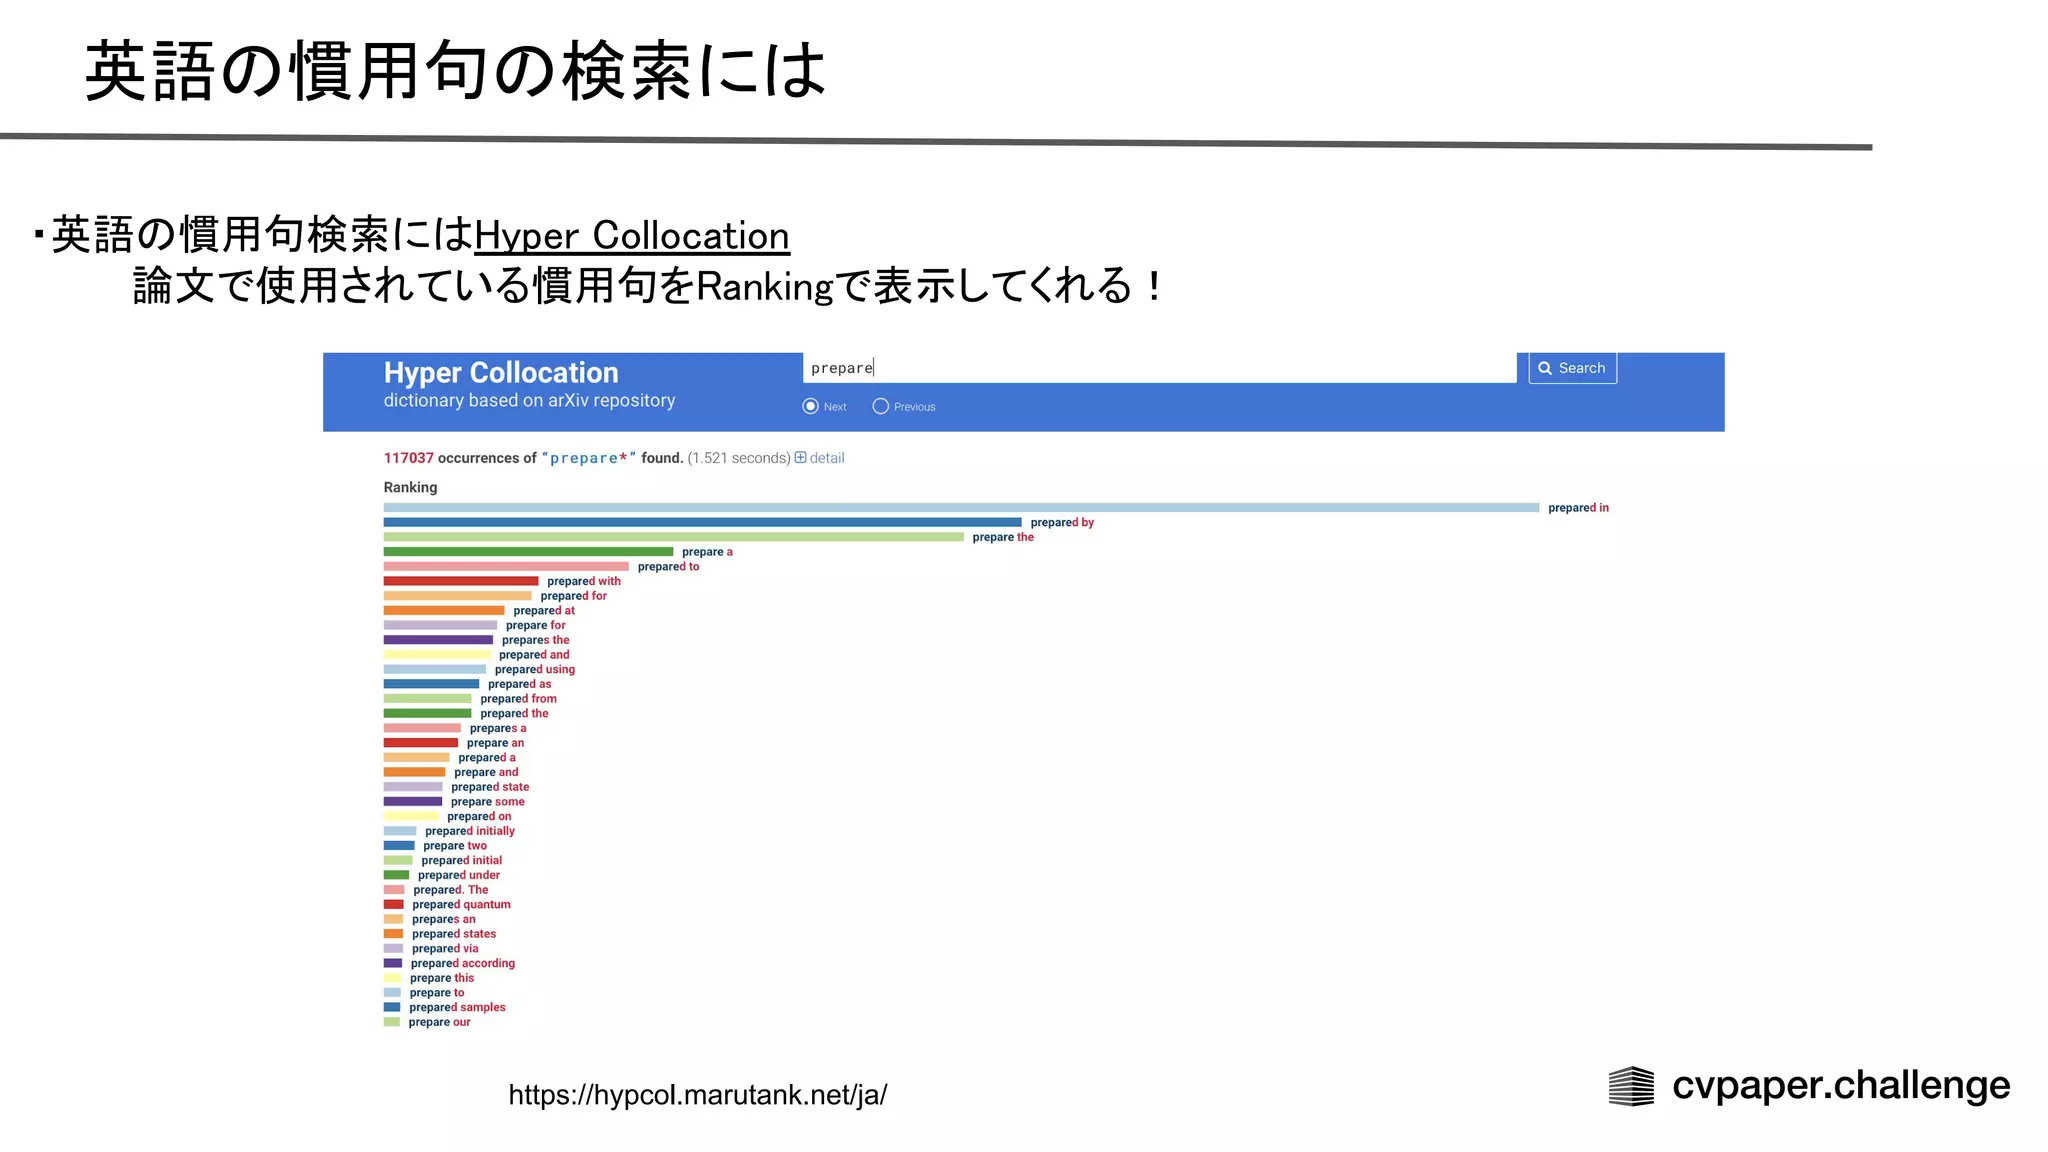2048x1152 pixels.
Task: Click the 'prepared states' label
Action: (x=454, y=934)
